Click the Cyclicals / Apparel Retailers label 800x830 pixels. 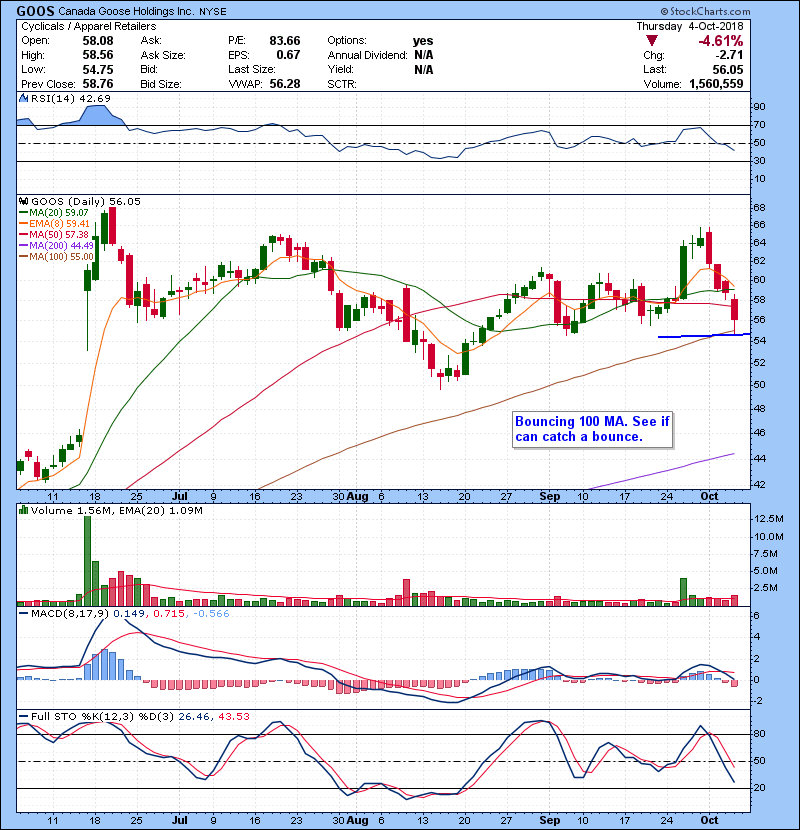(x=88, y=26)
